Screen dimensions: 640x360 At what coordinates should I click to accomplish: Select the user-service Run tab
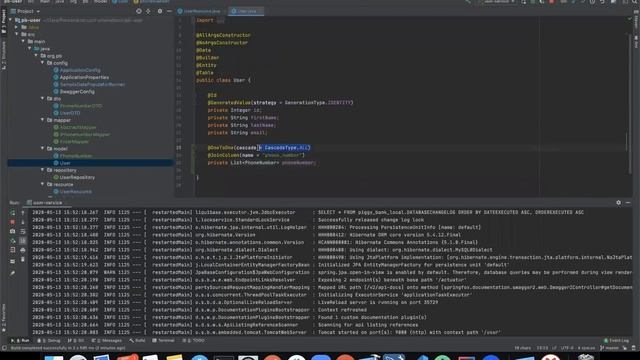(44, 202)
